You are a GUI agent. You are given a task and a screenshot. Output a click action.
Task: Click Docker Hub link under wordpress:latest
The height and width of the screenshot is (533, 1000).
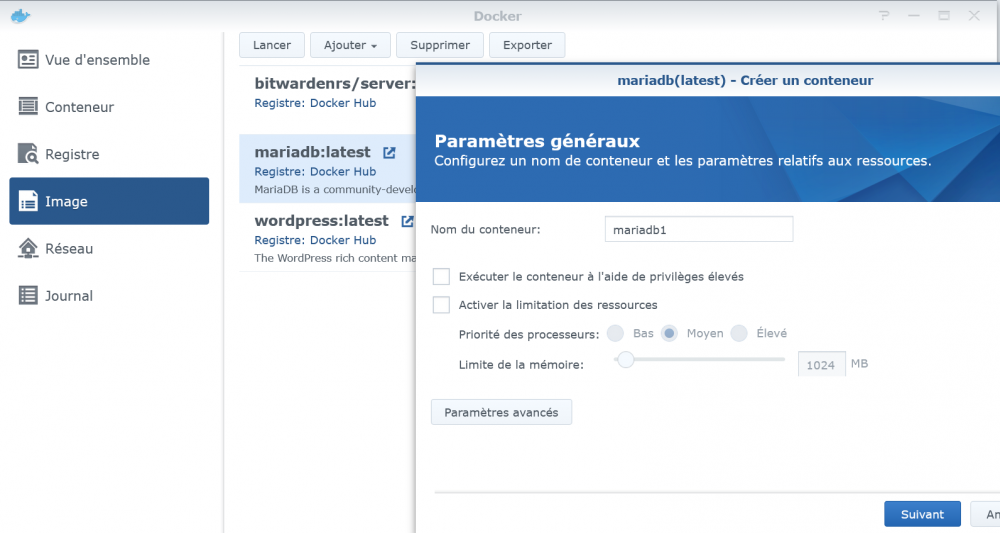coord(343,240)
